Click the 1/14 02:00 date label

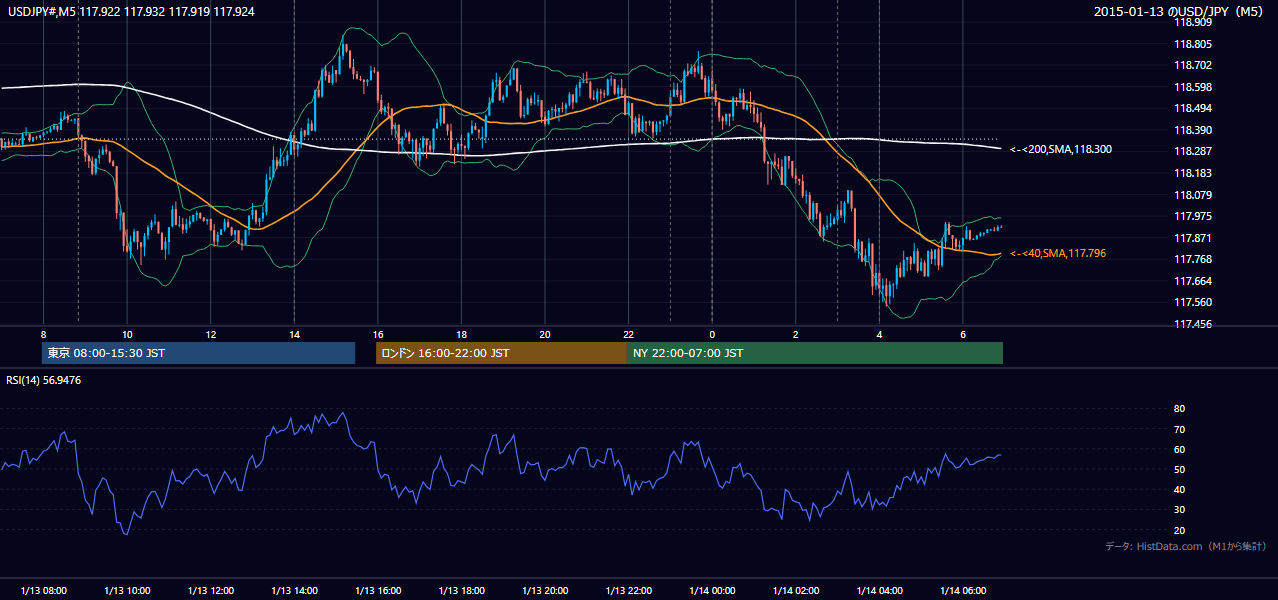(x=795, y=590)
